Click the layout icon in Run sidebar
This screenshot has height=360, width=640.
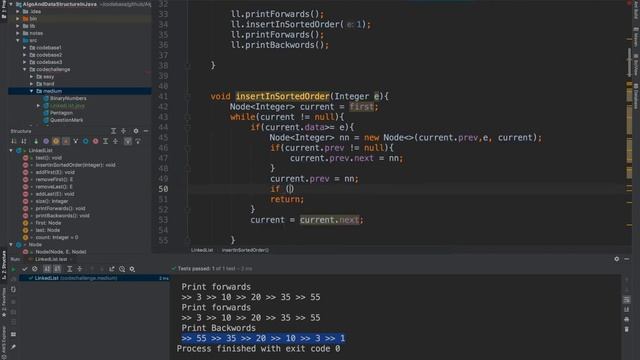pos(13,334)
